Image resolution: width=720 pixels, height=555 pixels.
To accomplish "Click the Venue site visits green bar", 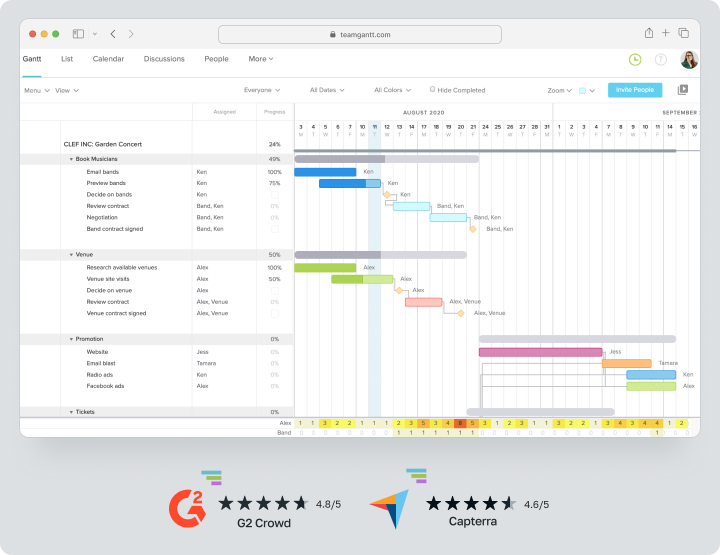I will click(362, 279).
